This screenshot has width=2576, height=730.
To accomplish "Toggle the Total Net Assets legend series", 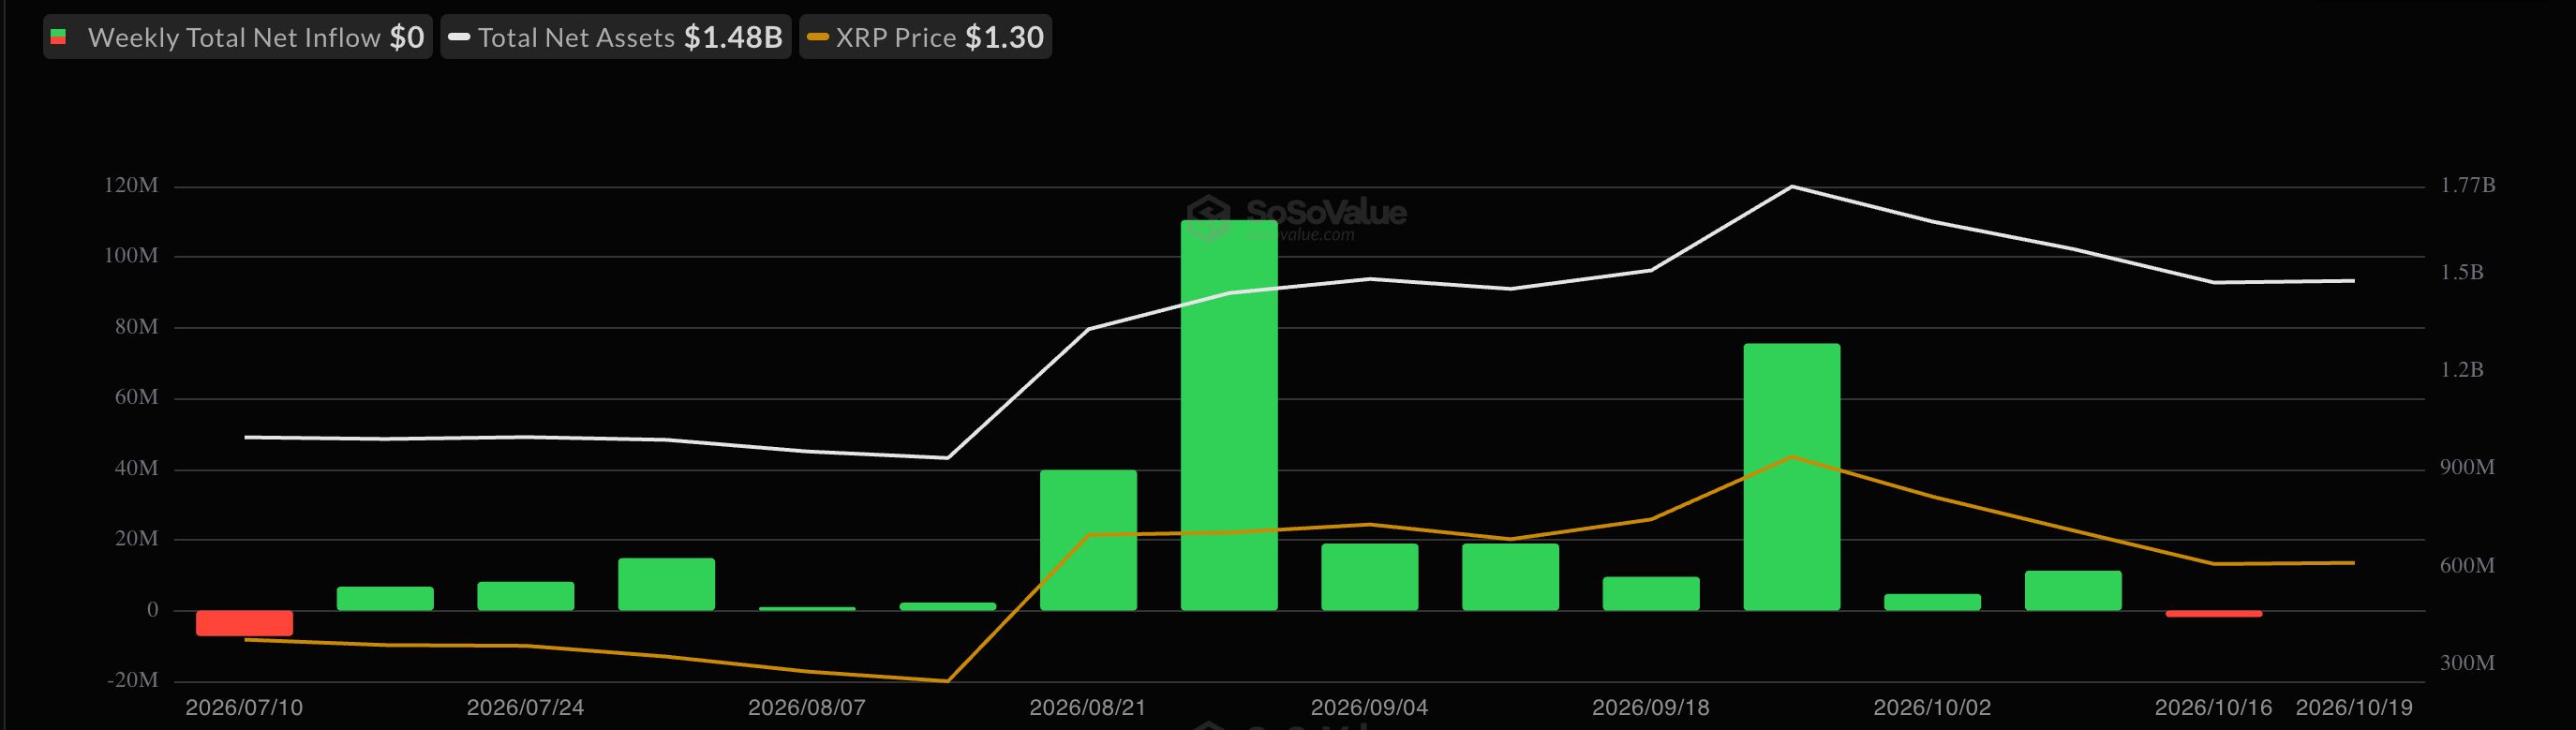I will tap(616, 37).
